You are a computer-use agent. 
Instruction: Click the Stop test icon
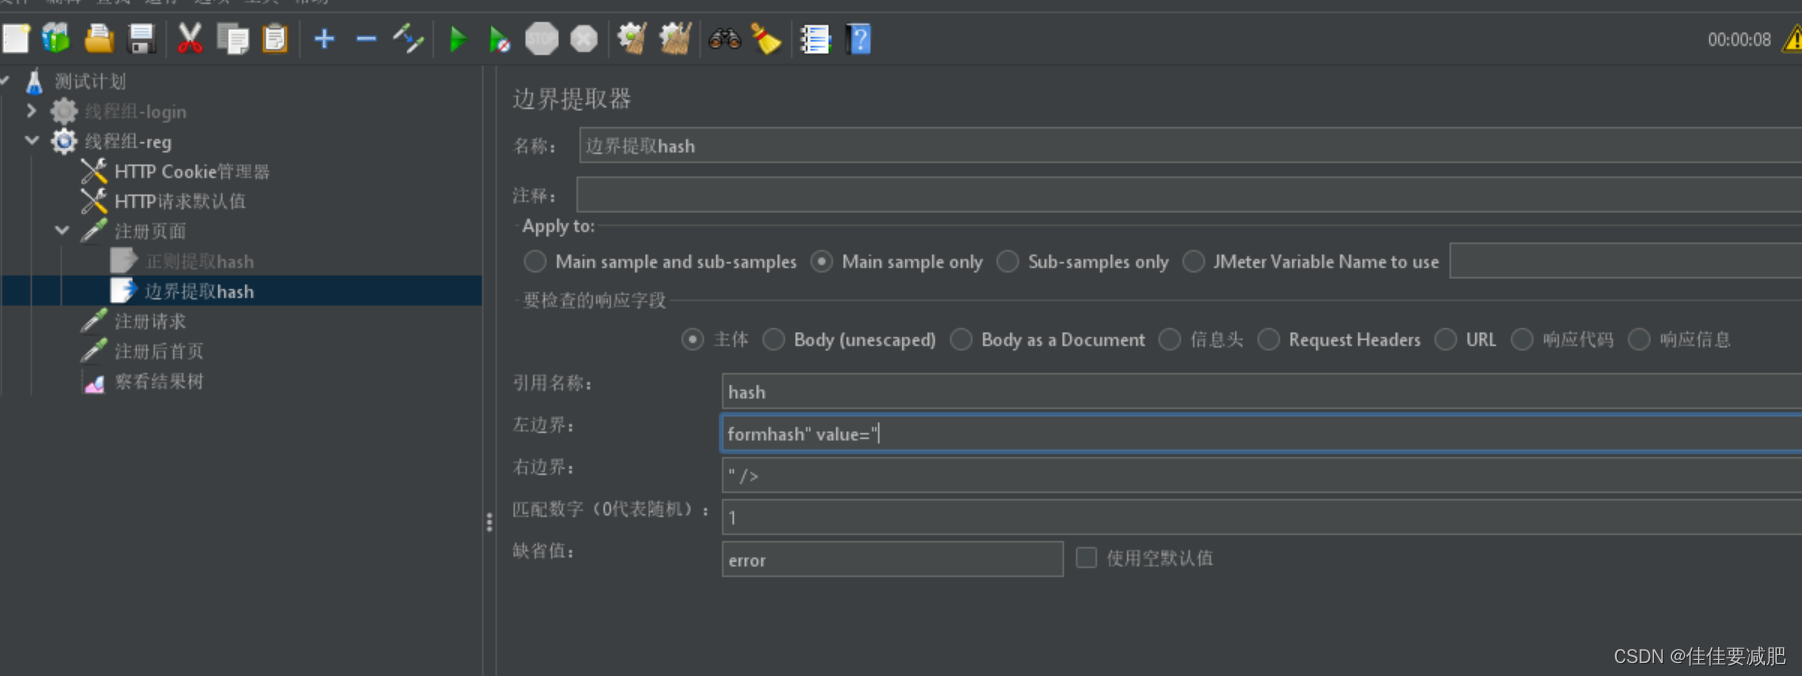[542, 39]
